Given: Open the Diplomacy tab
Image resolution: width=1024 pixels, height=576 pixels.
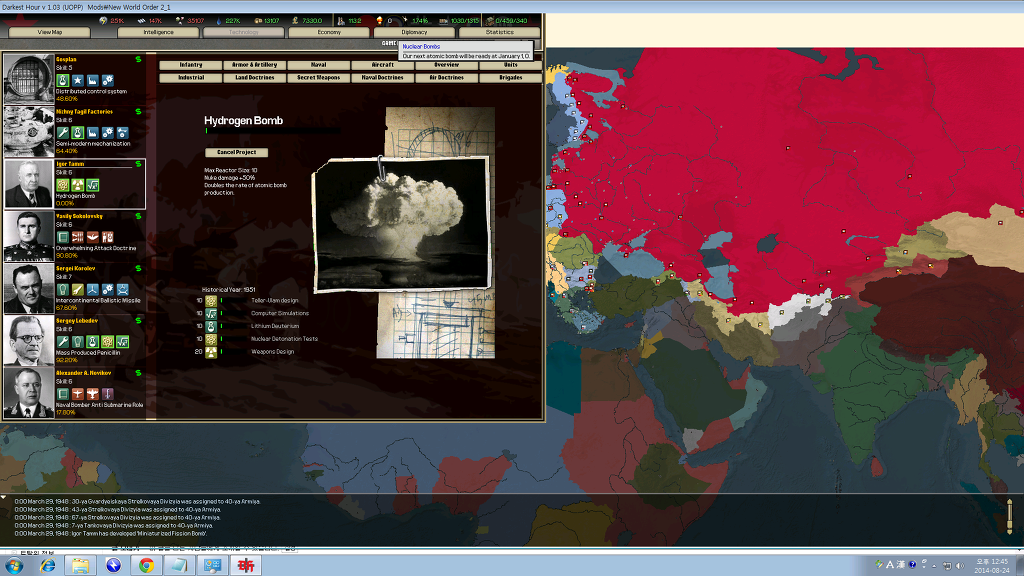Looking at the screenshot, I should [x=414, y=32].
